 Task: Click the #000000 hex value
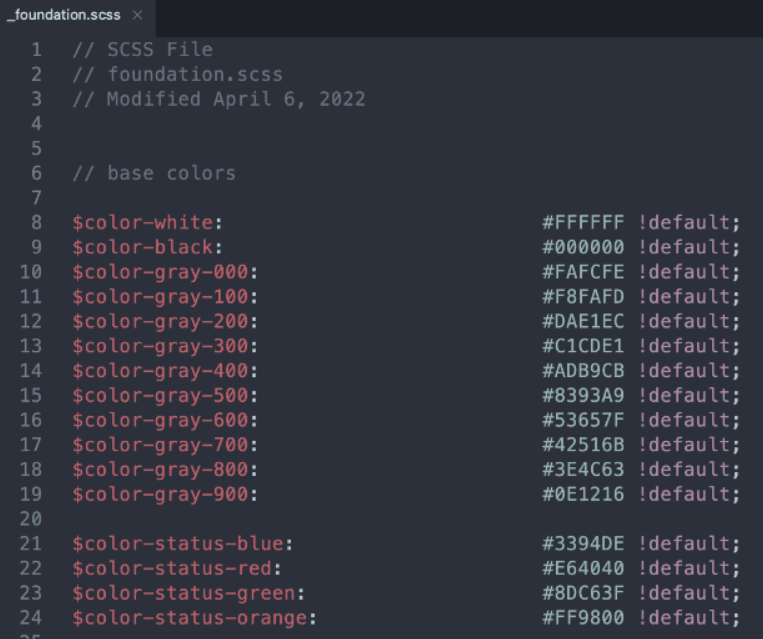tap(583, 247)
